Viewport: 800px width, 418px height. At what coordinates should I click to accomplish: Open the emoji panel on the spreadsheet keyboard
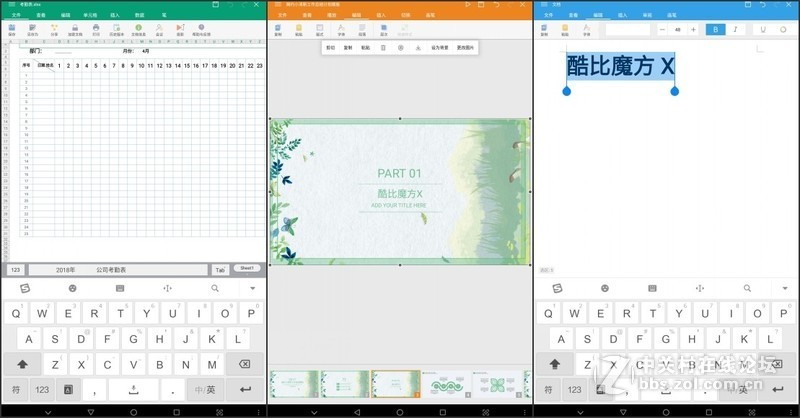72,288
